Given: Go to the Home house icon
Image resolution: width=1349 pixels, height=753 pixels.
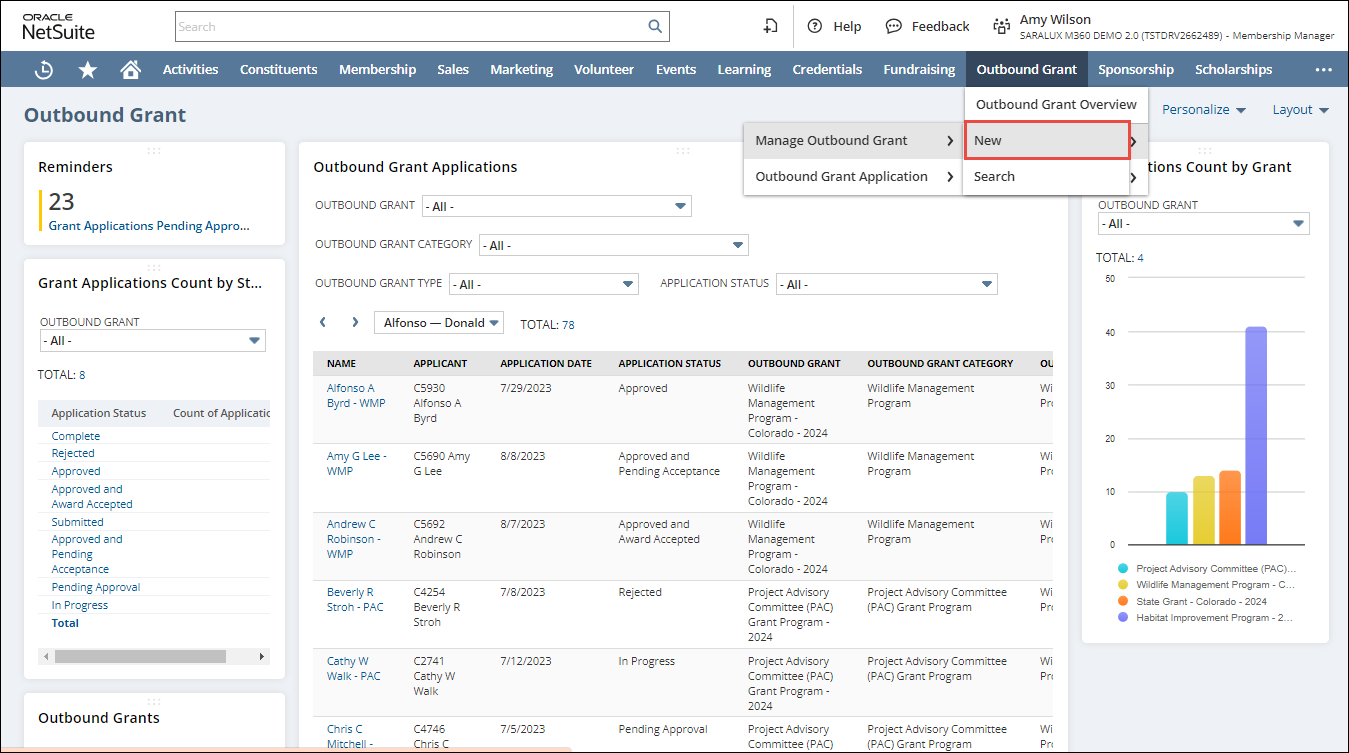Looking at the screenshot, I should coord(130,70).
